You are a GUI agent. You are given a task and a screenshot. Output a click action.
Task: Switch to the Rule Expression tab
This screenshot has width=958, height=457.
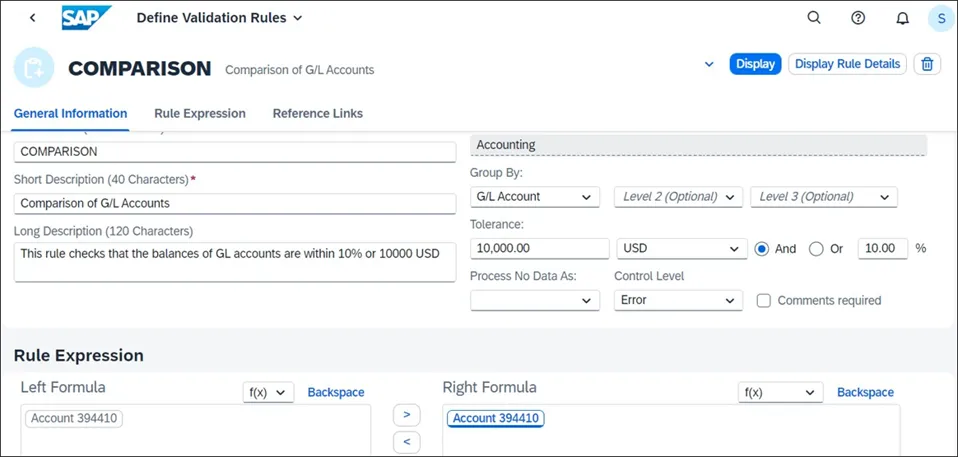click(200, 114)
